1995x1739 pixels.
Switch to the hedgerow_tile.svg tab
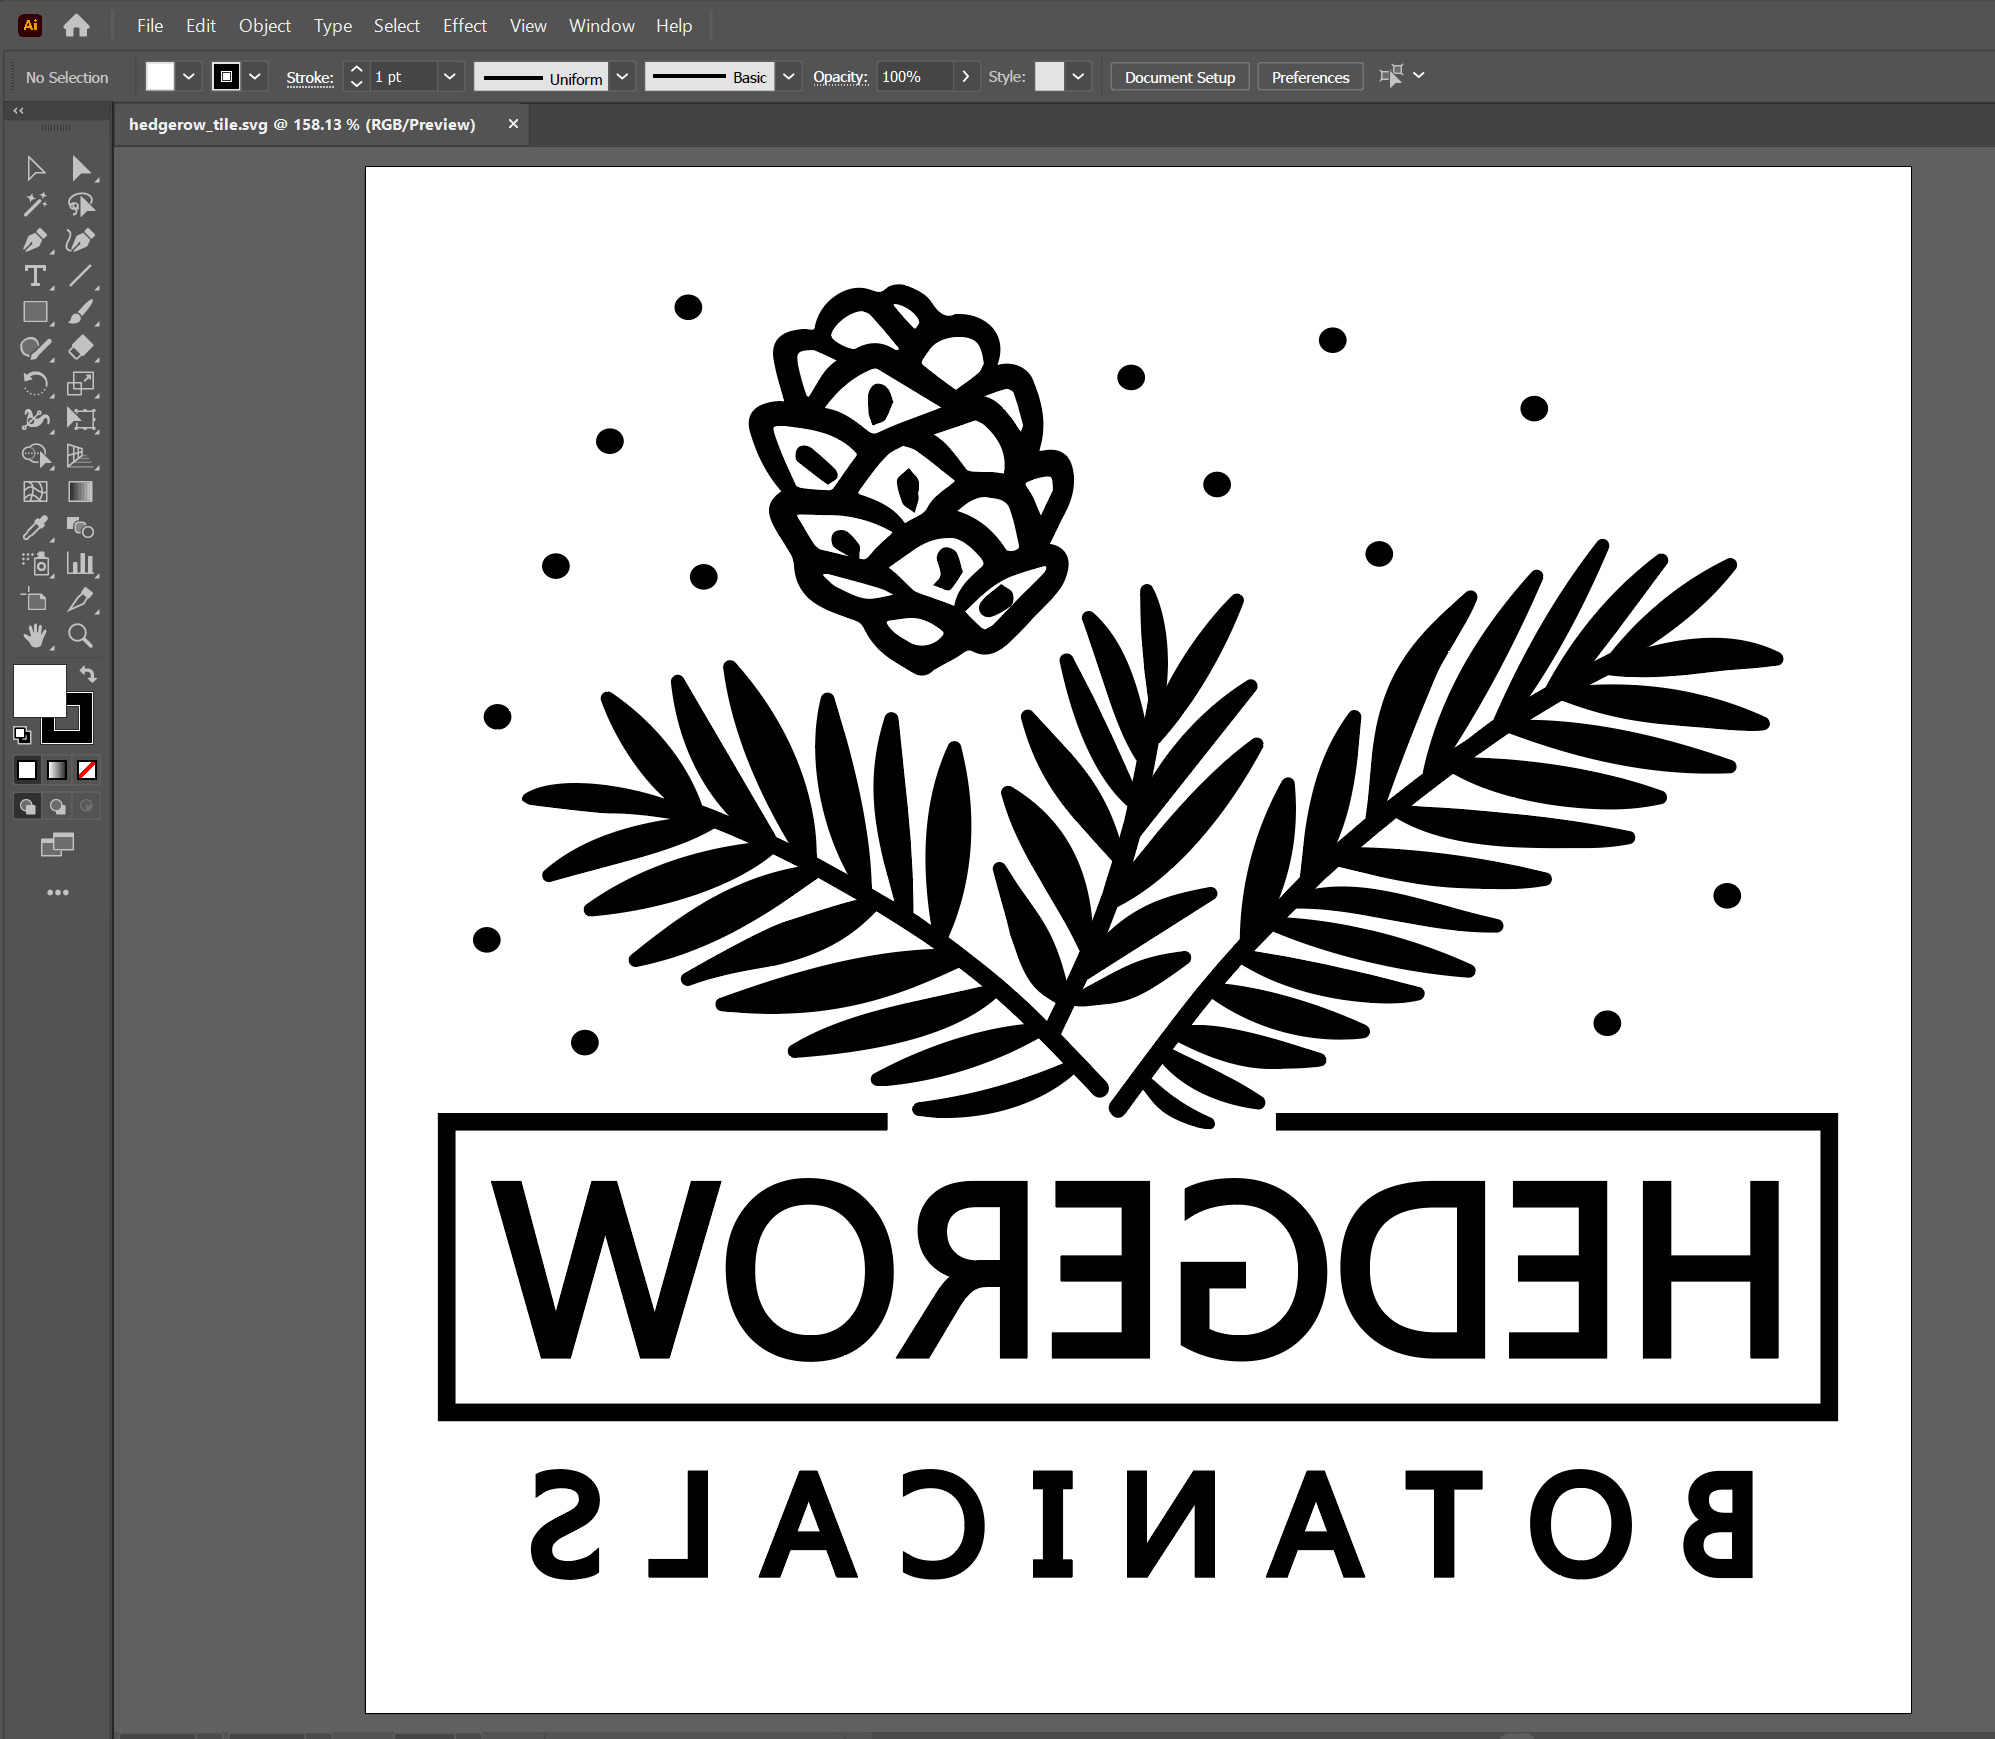tap(300, 124)
